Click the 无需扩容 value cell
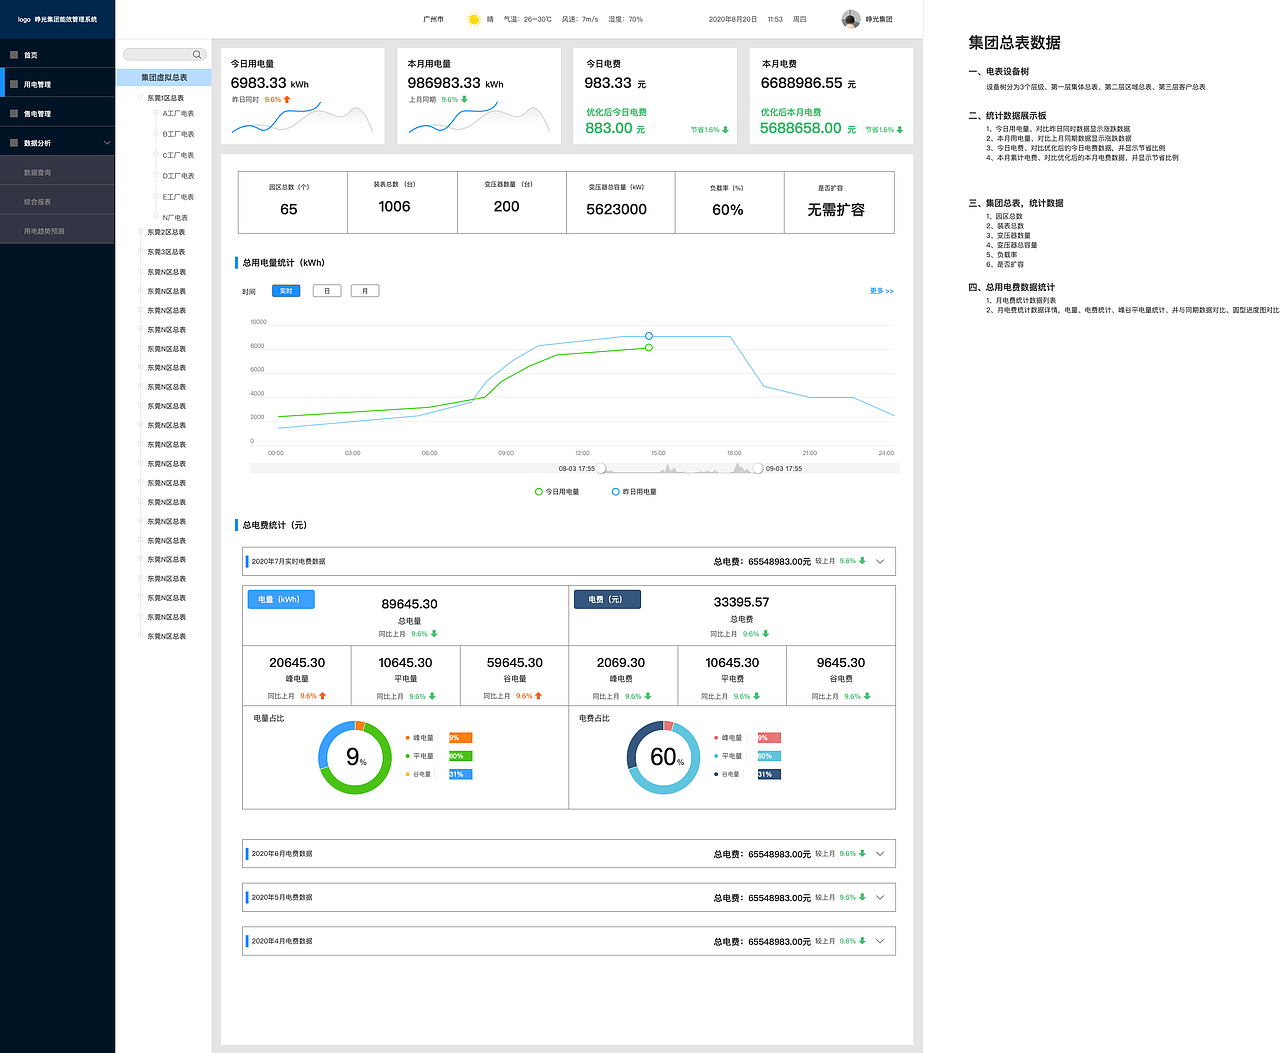The width and height of the screenshot is (1280, 1053). [x=836, y=210]
